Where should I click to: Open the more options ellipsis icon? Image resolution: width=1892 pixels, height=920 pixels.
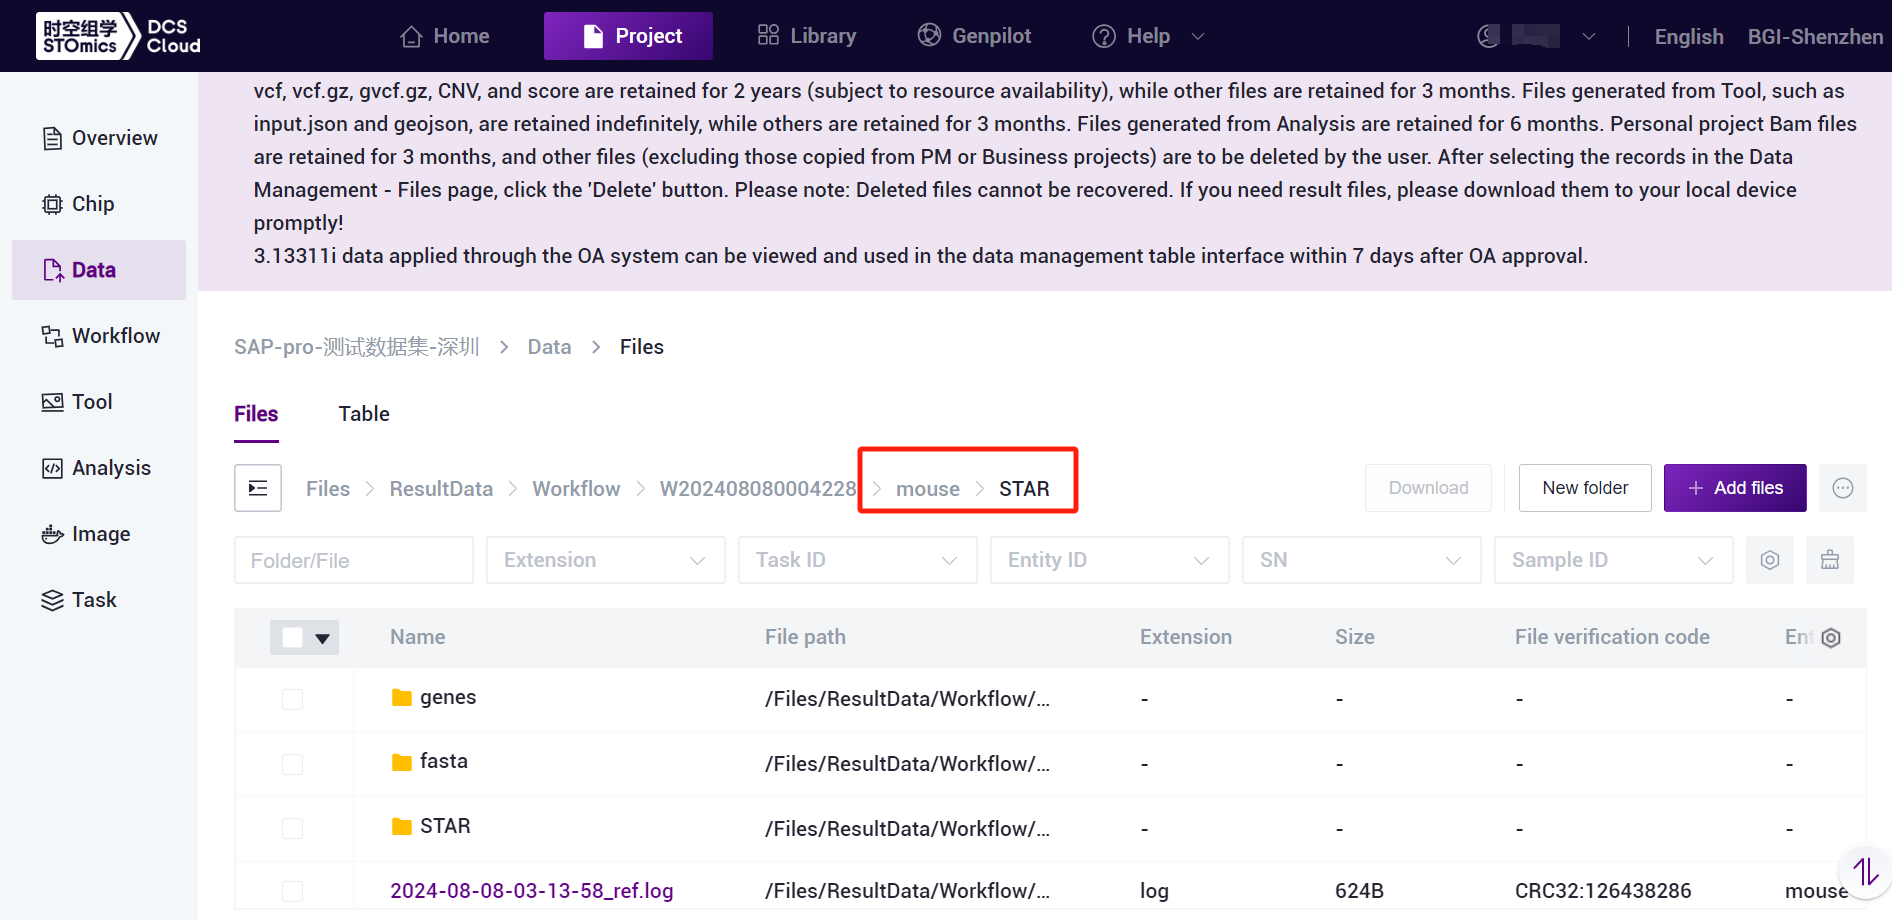(1843, 488)
